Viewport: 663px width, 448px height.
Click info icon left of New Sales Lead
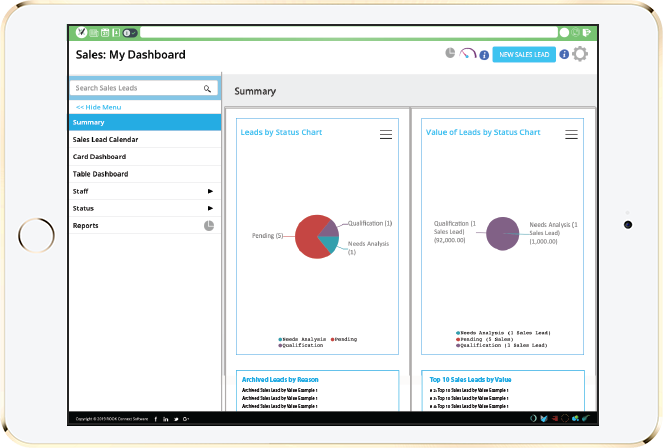point(484,55)
